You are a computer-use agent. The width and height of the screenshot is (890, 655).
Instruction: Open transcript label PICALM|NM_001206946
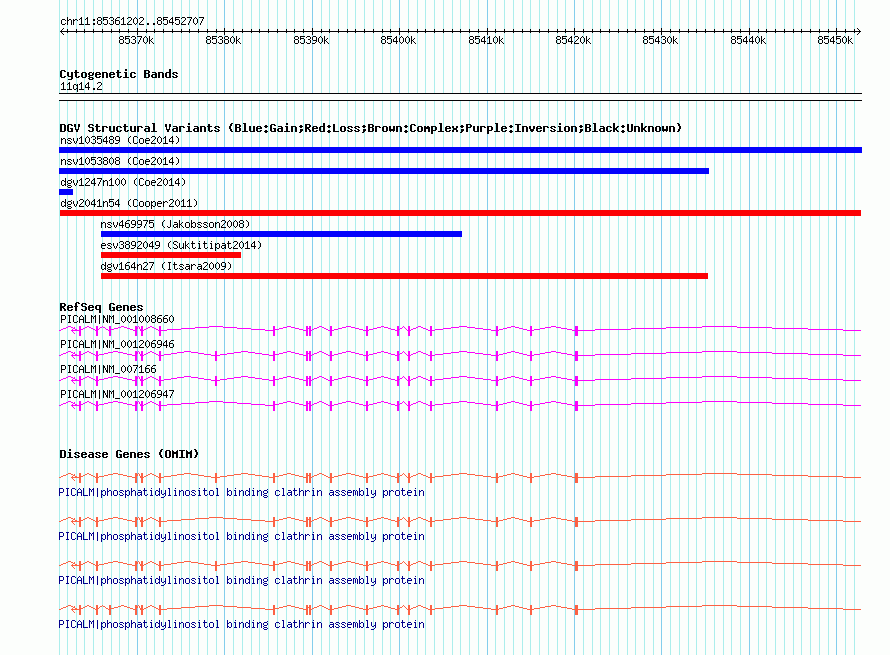pos(117,344)
